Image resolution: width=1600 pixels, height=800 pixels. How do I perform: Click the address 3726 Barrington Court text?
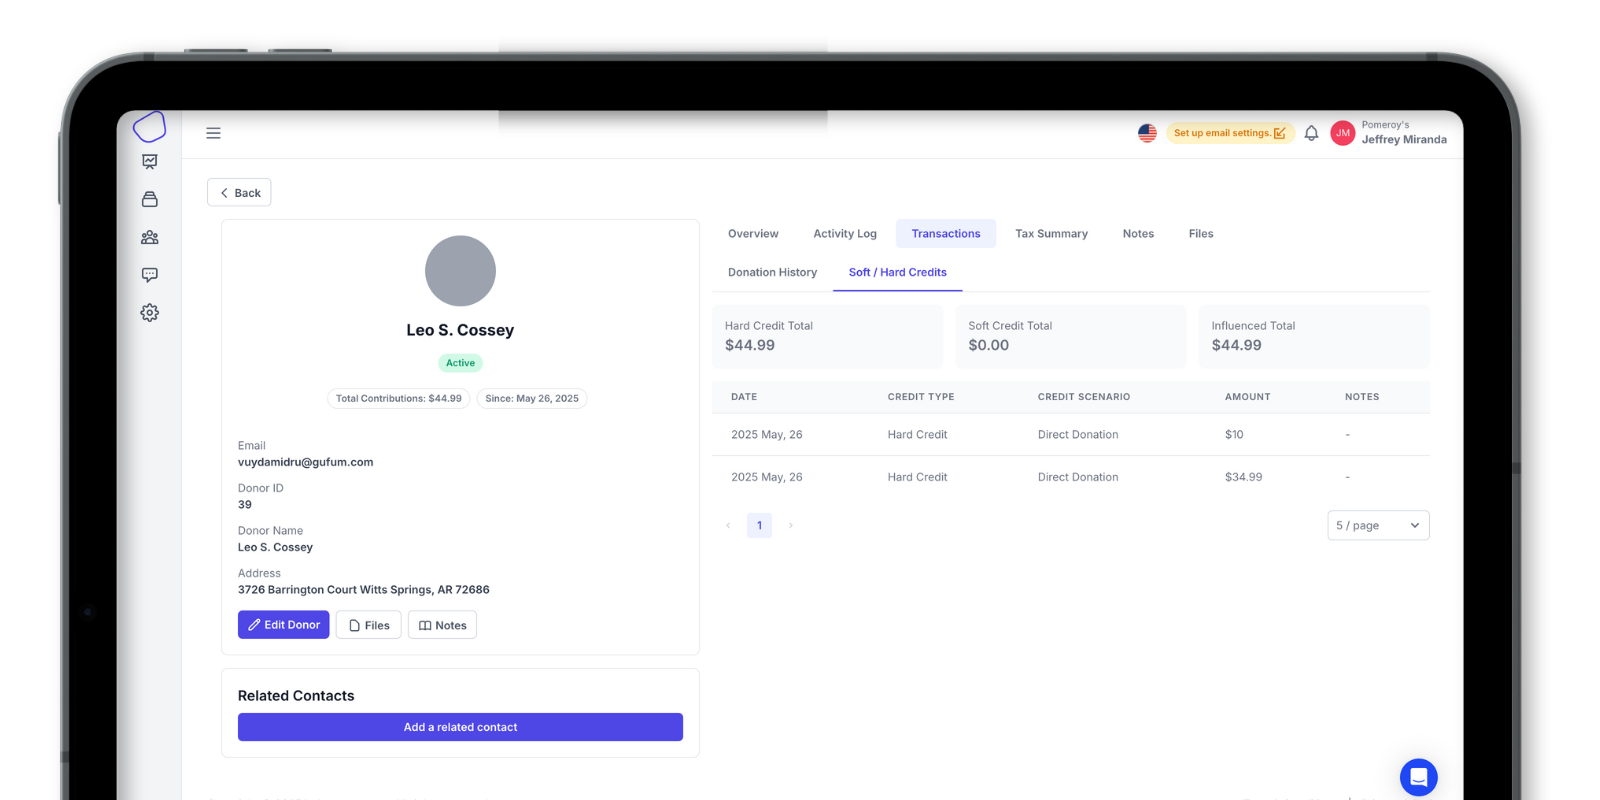364,590
